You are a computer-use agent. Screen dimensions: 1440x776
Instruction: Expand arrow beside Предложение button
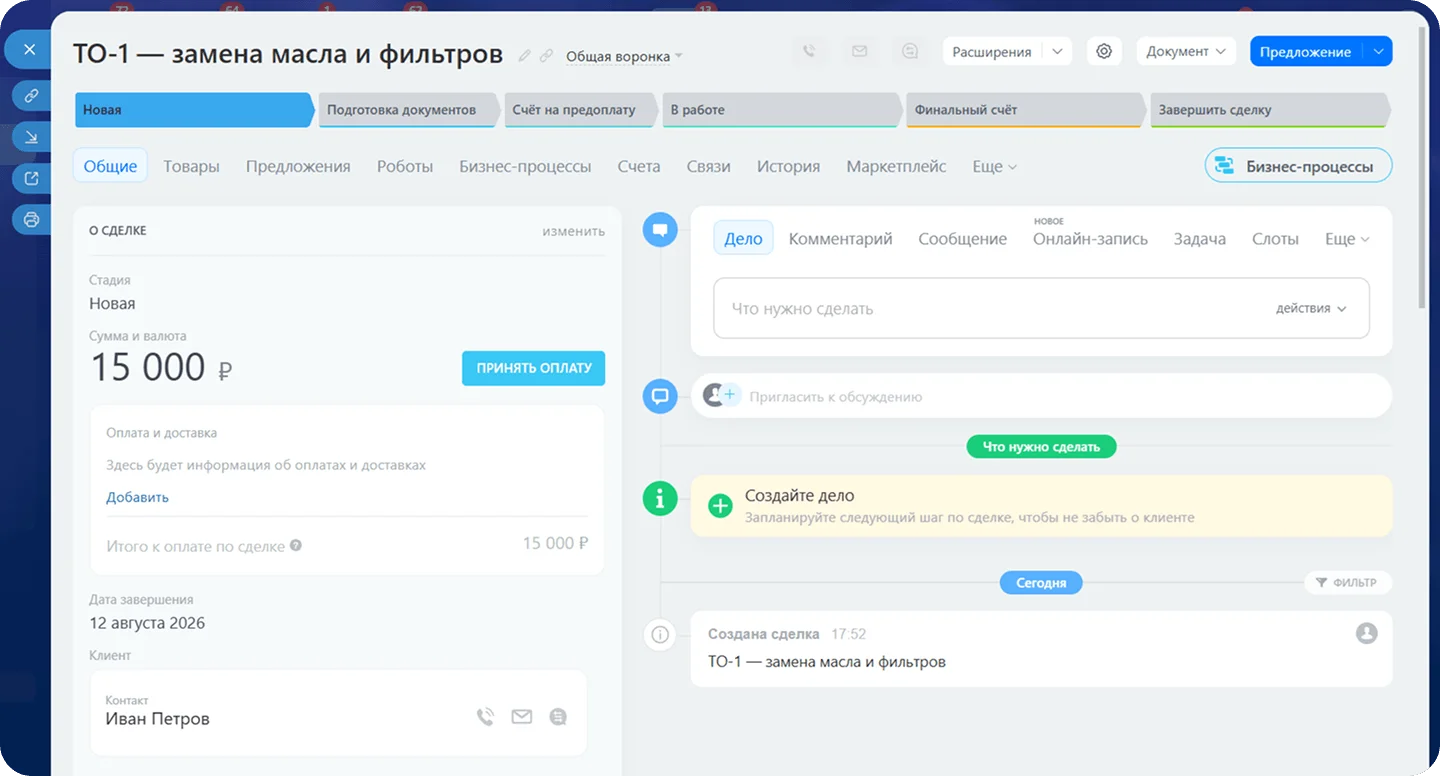pos(1378,52)
